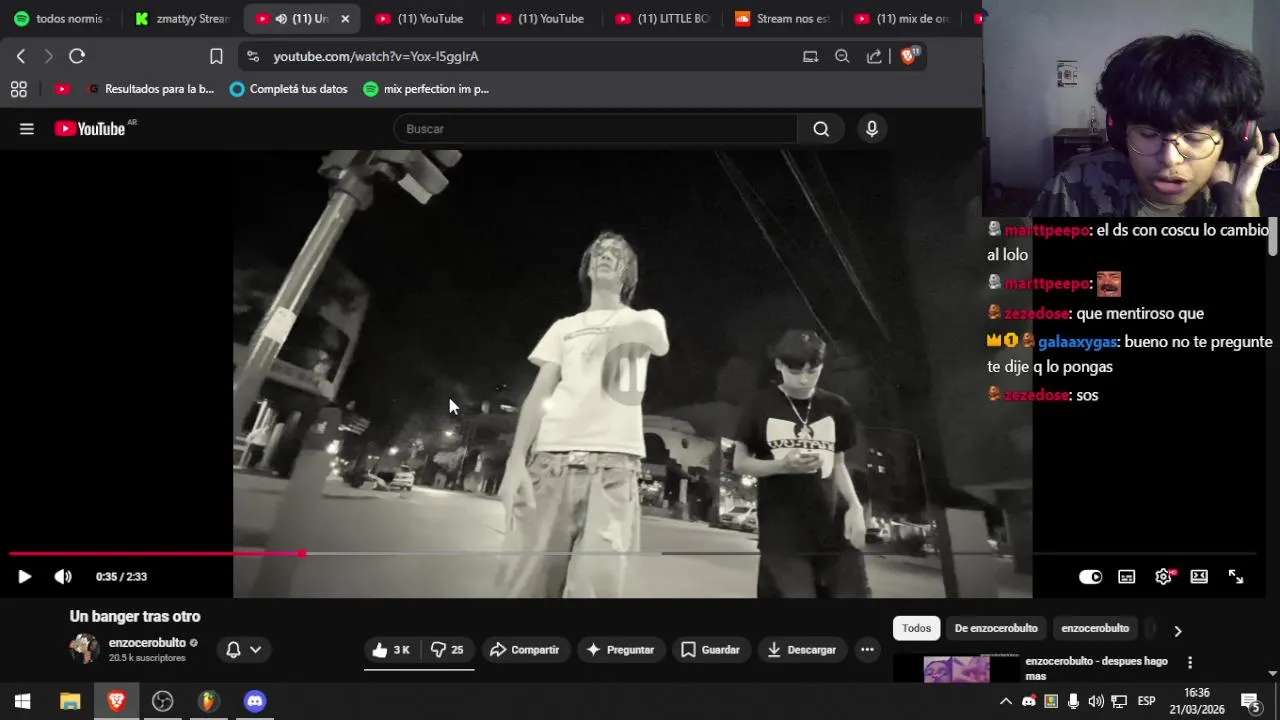Image resolution: width=1280 pixels, height=720 pixels.
Task: Open Windows notification center
Action: click(x=1250, y=701)
